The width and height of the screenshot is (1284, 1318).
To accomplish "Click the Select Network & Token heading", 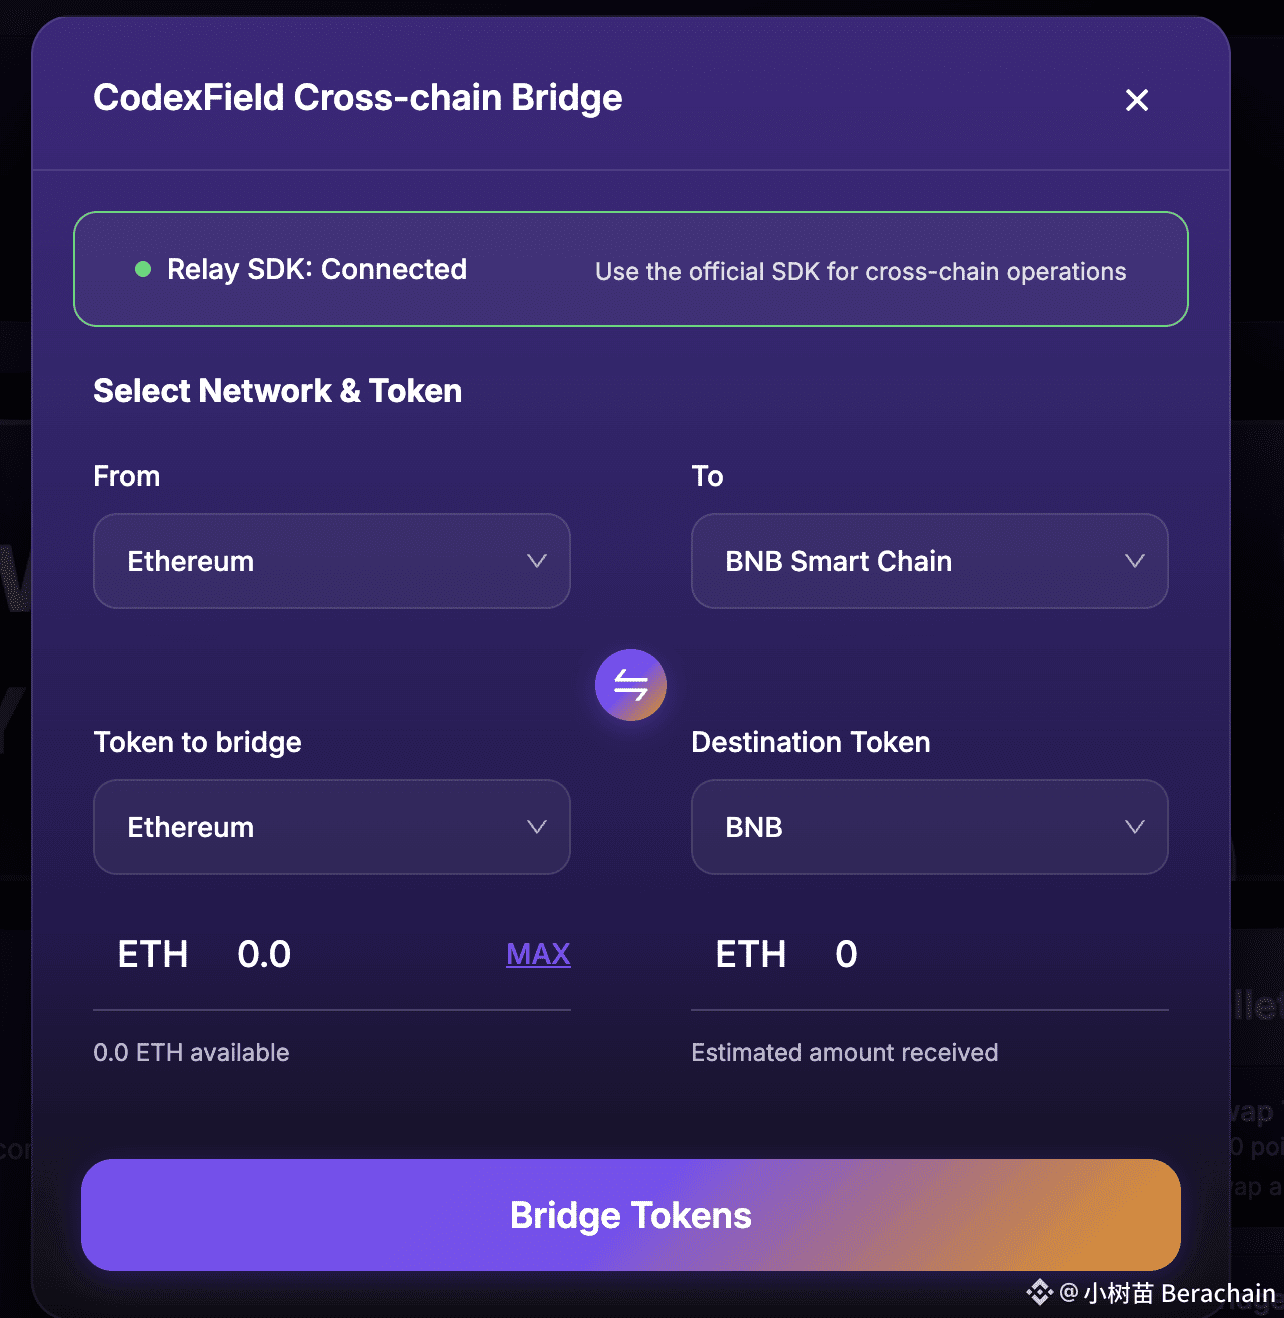I will [x=277, y=391].
